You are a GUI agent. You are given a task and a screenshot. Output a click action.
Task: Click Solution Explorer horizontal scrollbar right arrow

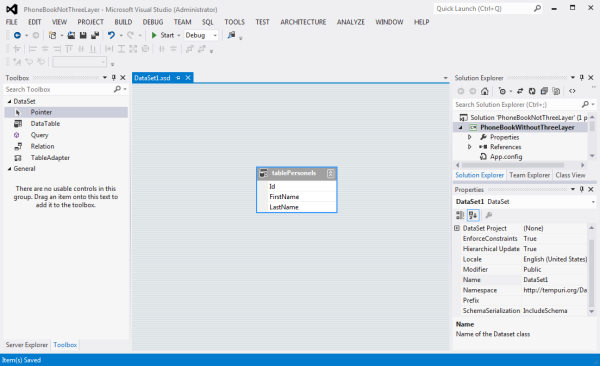(x=582, y=165)
